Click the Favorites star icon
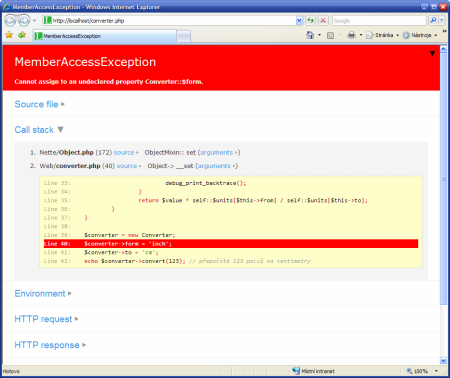450x378 pixels. click(9, 35)
